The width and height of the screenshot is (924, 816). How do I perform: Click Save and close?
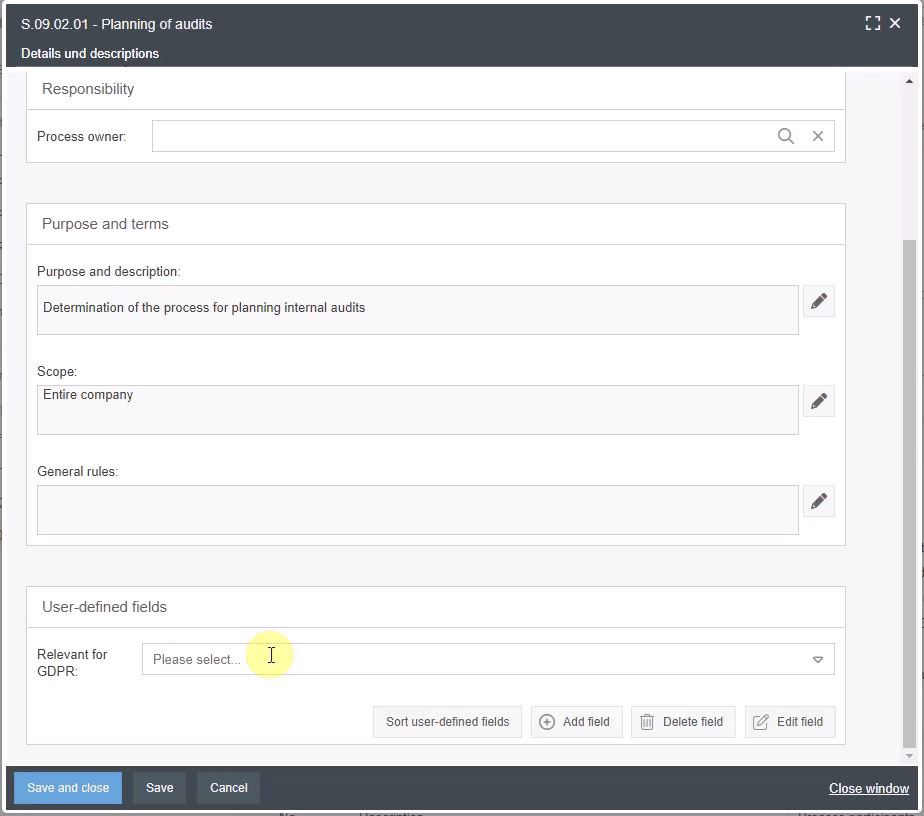(68, 788)
